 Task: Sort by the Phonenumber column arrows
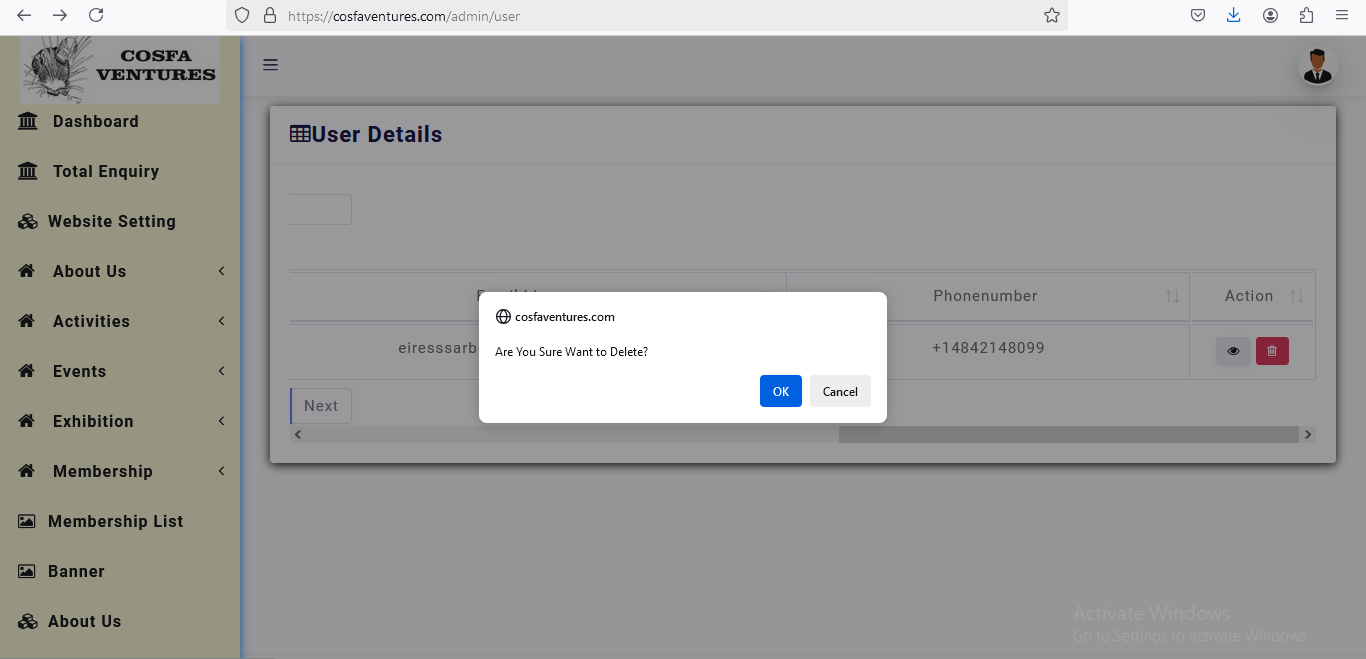[1172, 297]
